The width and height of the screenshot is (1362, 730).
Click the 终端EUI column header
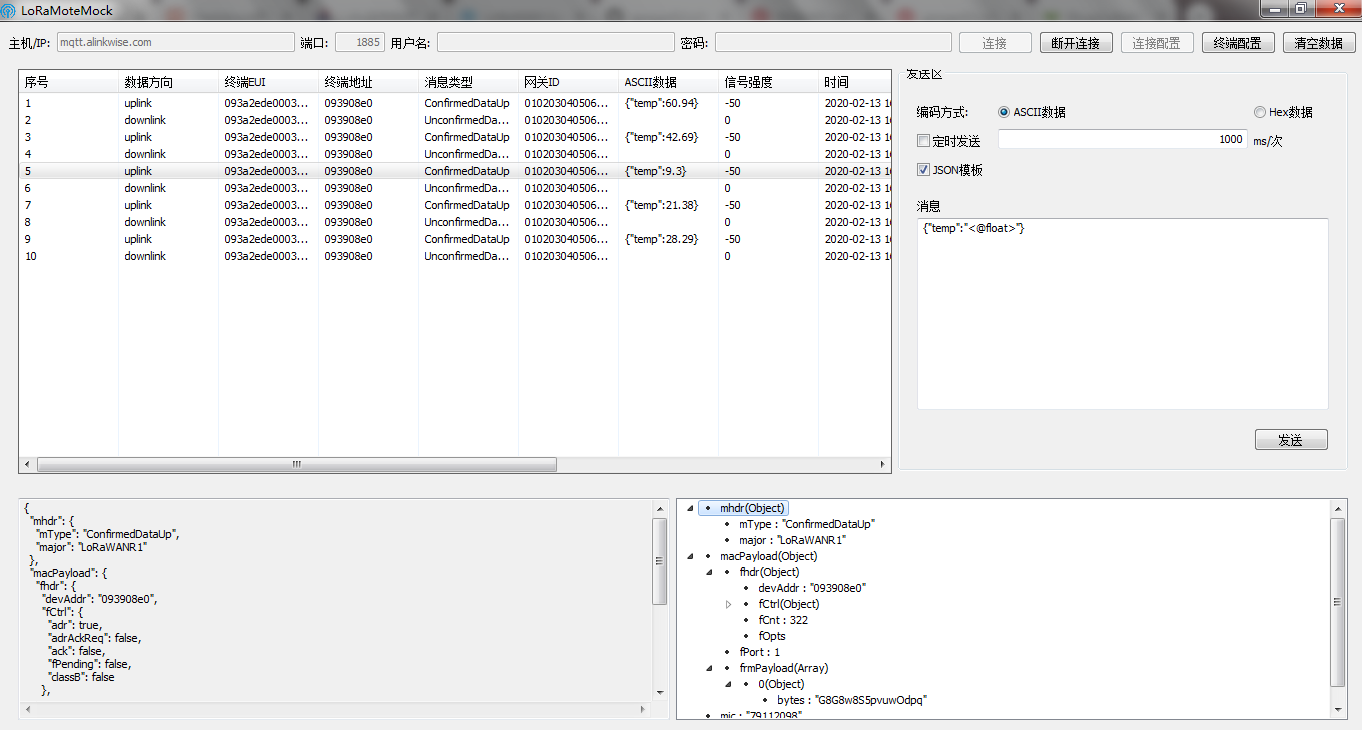[x=268, y=82]
